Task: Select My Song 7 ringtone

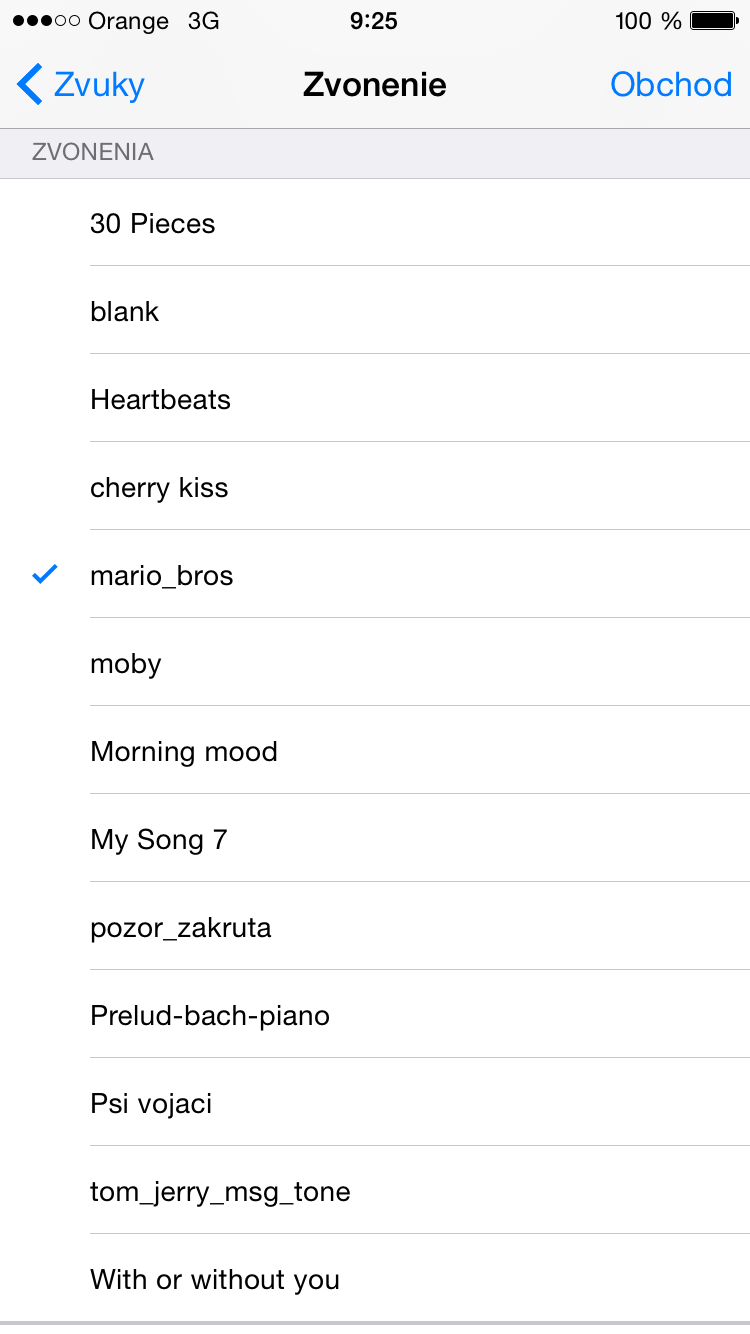Action: 375,839
